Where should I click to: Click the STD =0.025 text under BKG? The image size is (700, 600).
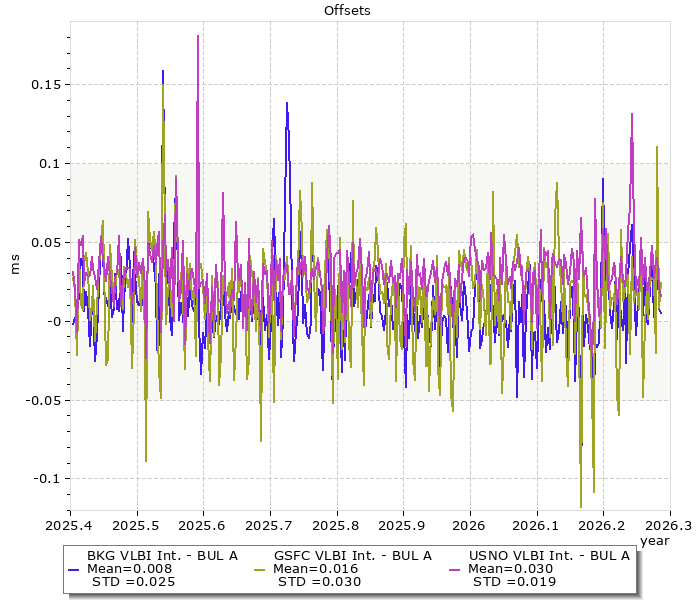(133, 581)
